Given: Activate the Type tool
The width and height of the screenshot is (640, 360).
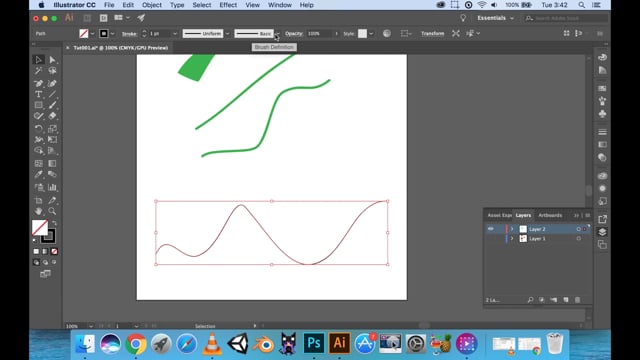Looking at the screenshot, I should 38,94.
